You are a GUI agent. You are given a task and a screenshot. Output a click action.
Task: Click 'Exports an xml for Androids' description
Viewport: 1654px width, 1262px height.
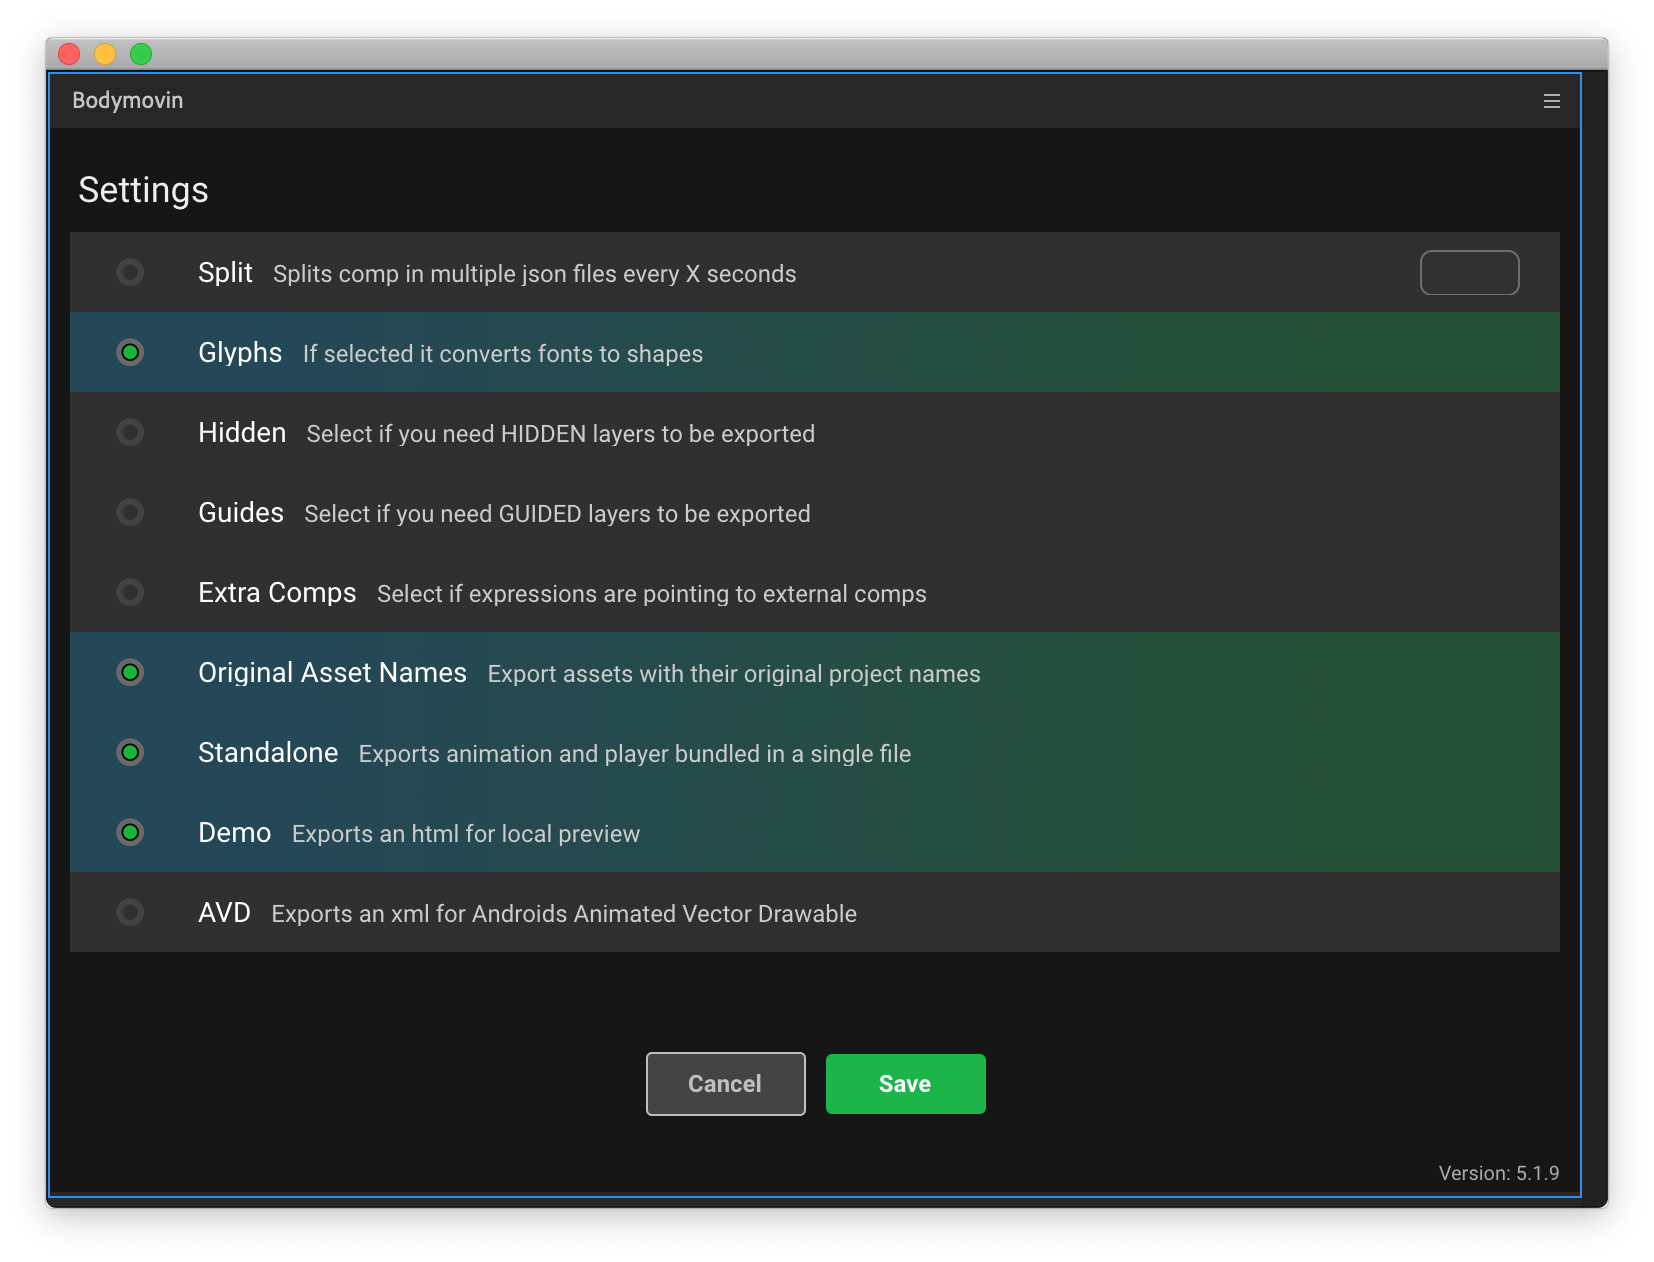[564, 914]
